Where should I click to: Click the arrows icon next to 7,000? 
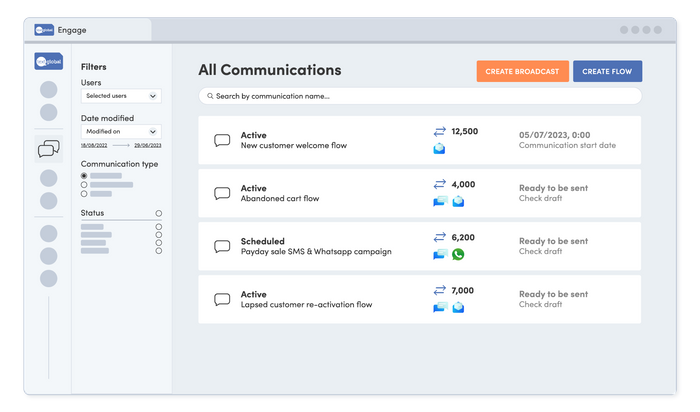point(439,290)
